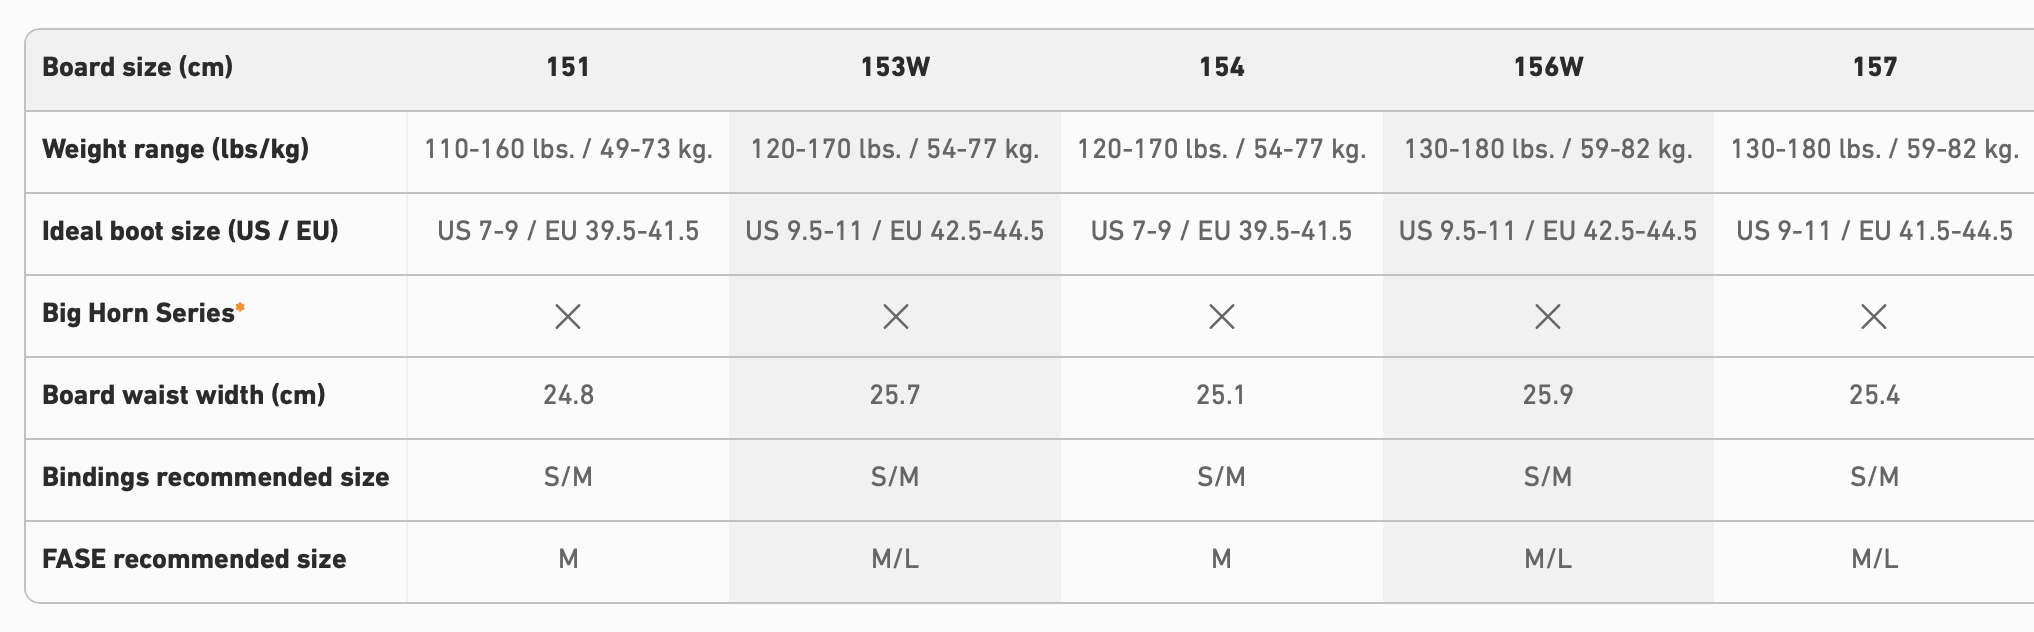The width and height of the screenshot is (2034, 632).
Task: Click the X mark in the 156W column
Action: click(x=1548, y=317)
